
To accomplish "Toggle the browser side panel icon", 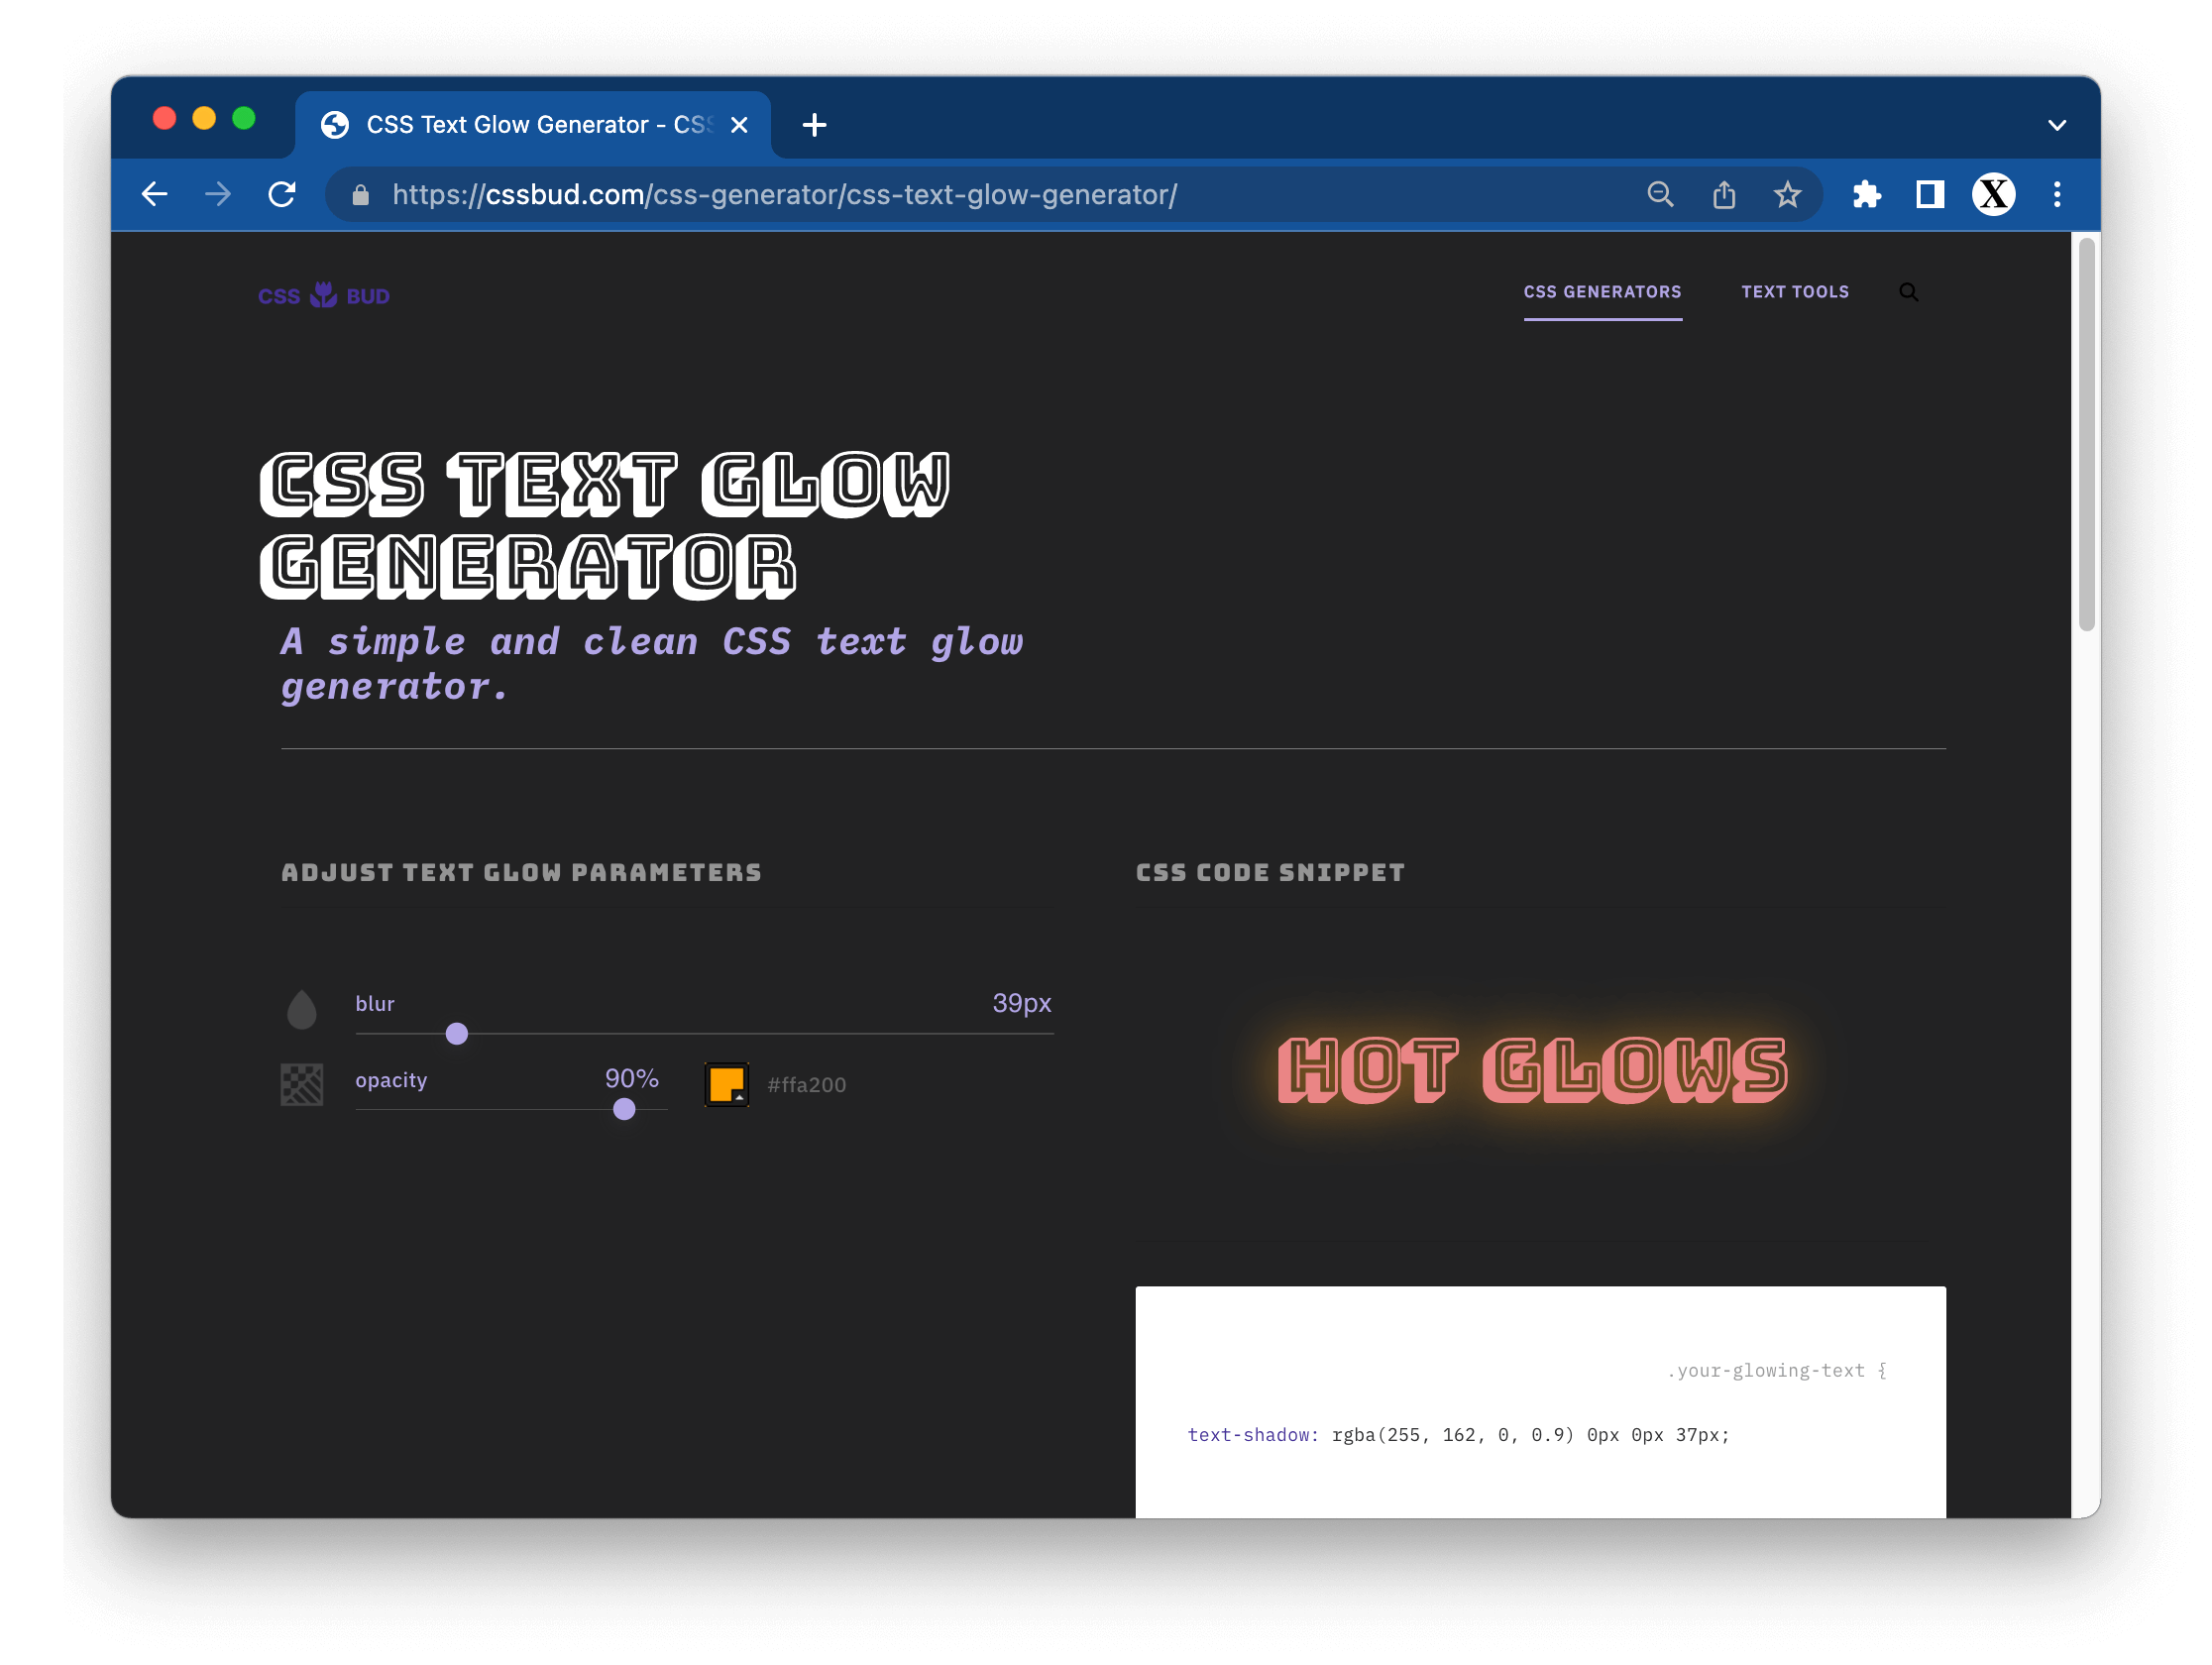I will (x=1929, y=194).
